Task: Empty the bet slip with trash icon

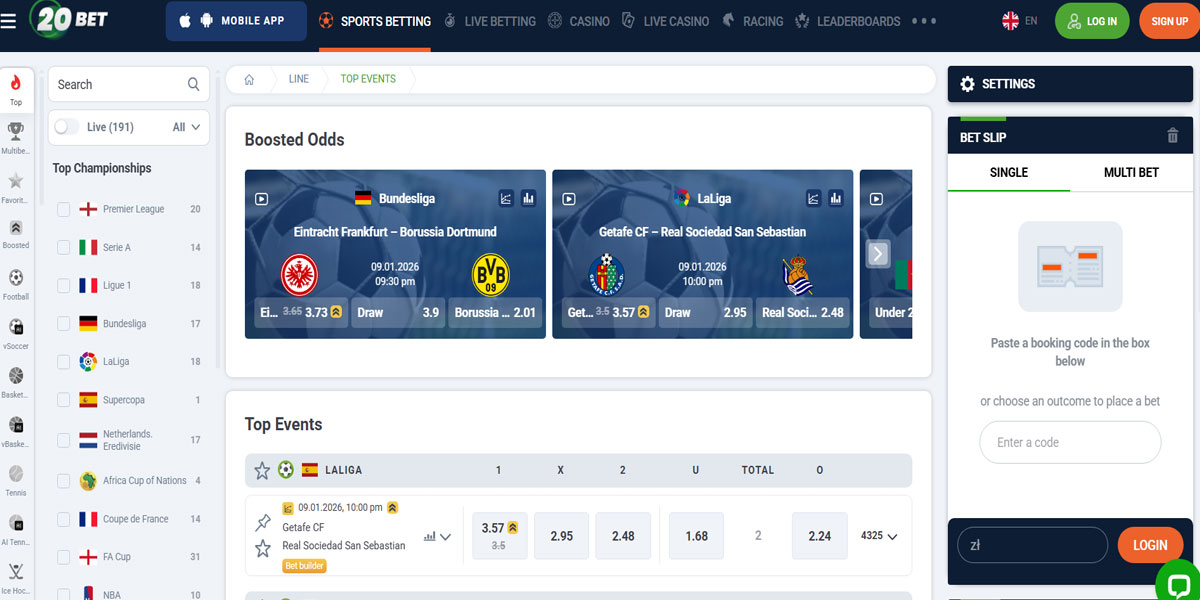Action: (x=1173, y=136)
